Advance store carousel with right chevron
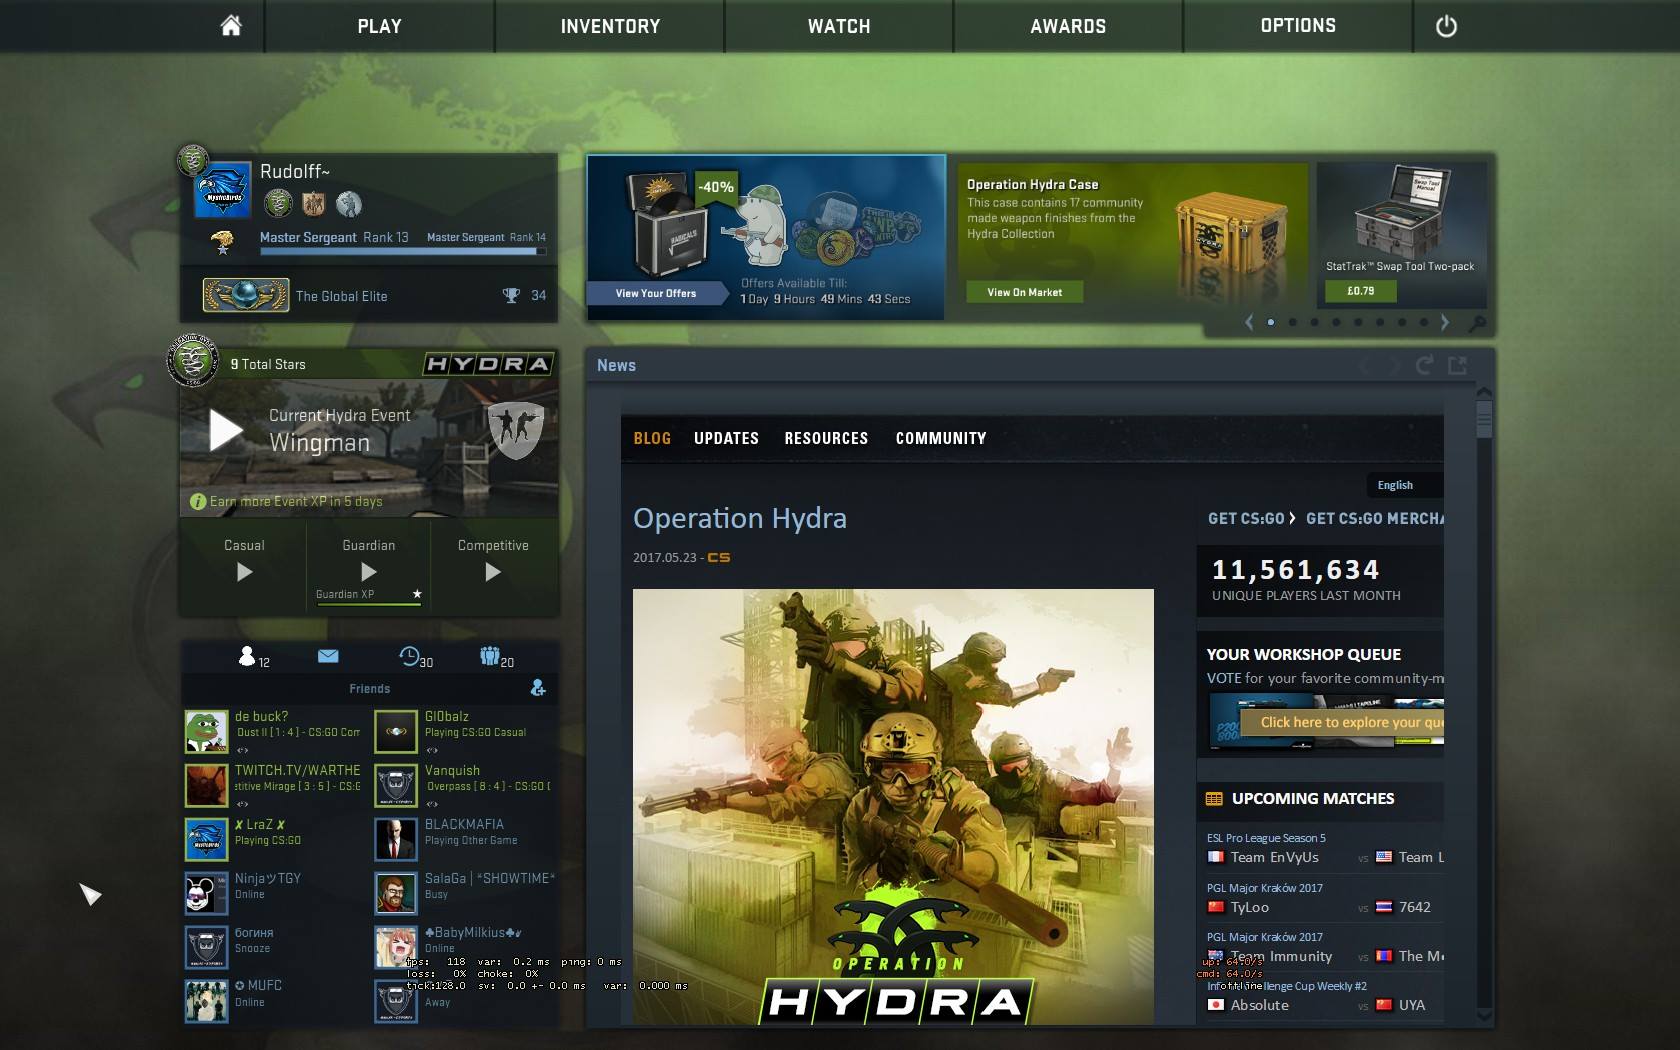Image resolution: width=1680 pixels, height=1050 pixels. coord(1444,322)
